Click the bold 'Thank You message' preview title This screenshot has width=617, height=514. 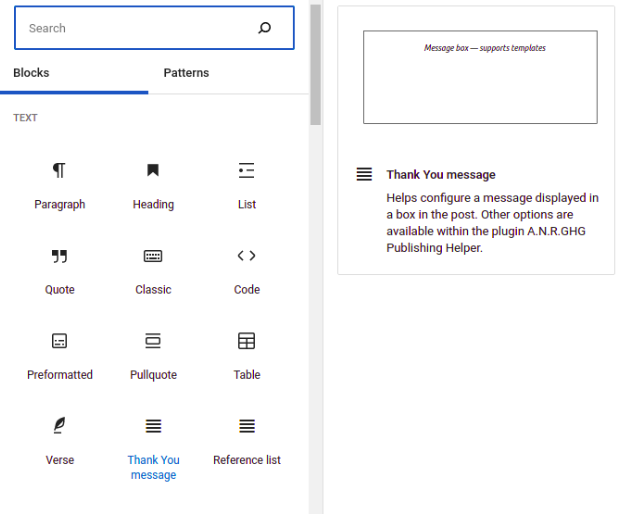tap(441, 174)
